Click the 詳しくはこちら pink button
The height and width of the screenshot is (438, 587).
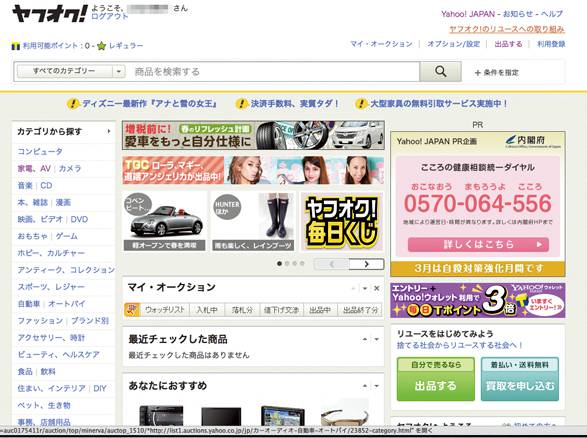point(478,244)
